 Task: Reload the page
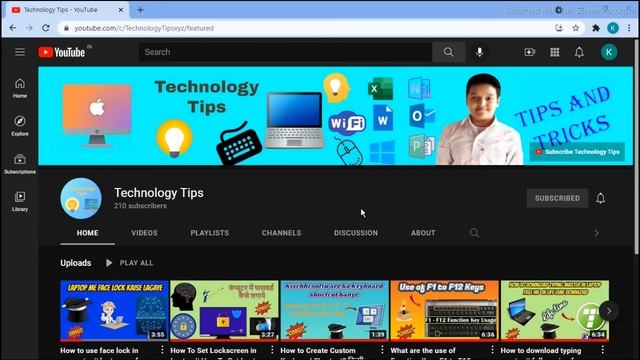(46, 28)
